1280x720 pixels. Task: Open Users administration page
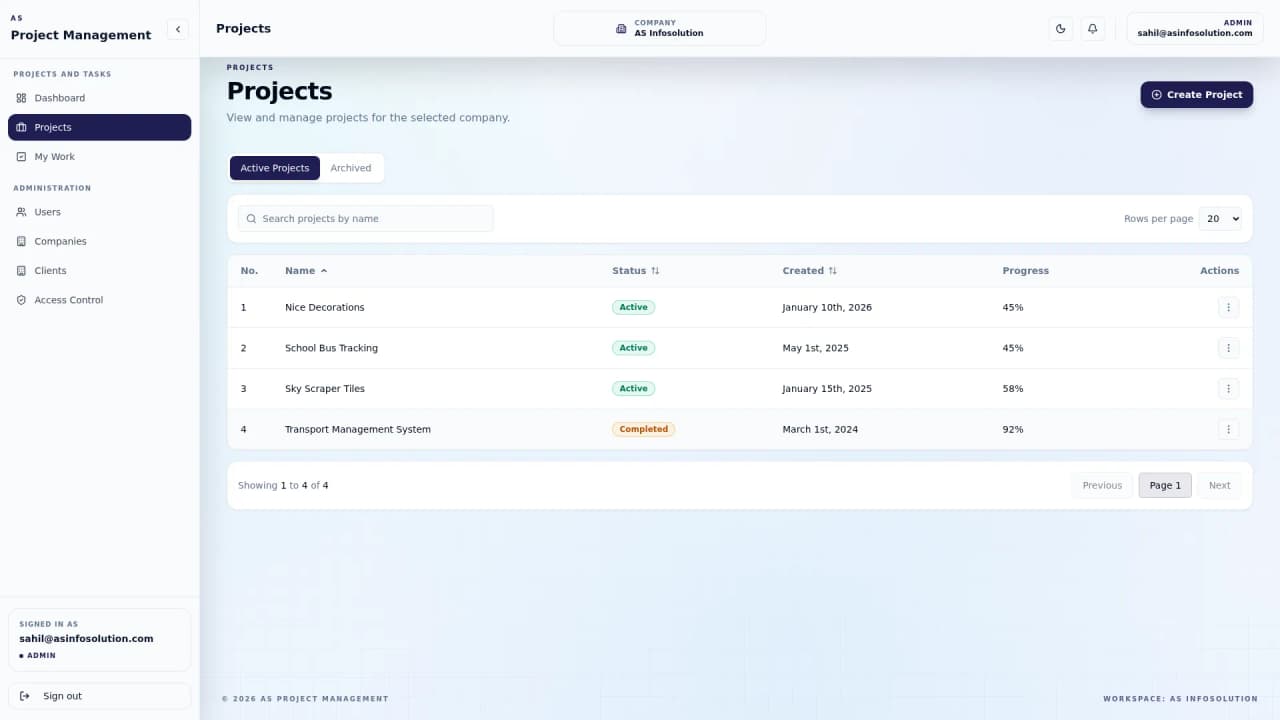click(99, 212)
